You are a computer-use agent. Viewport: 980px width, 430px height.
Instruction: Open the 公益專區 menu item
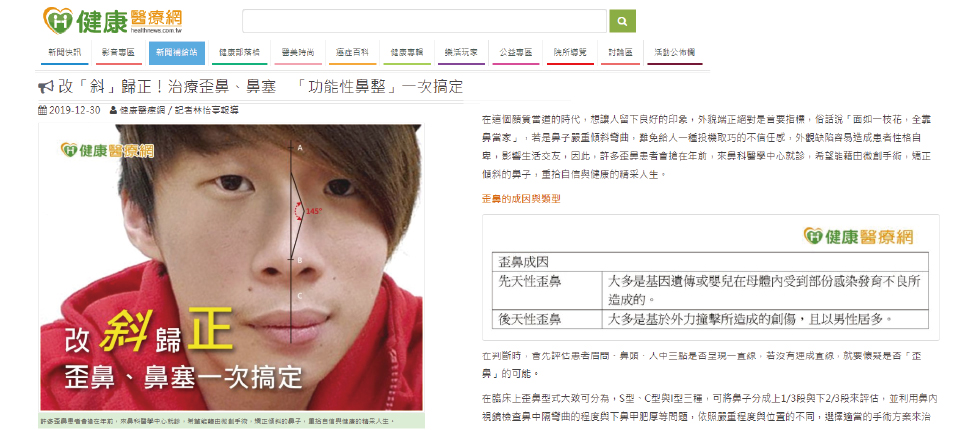[516, 52]
